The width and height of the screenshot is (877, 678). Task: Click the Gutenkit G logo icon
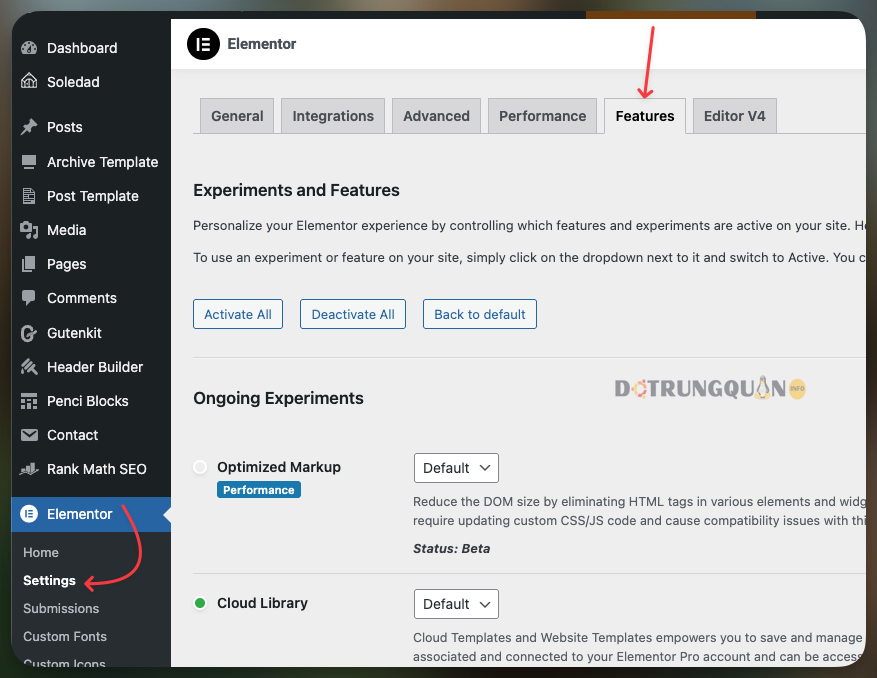[29, 333]
